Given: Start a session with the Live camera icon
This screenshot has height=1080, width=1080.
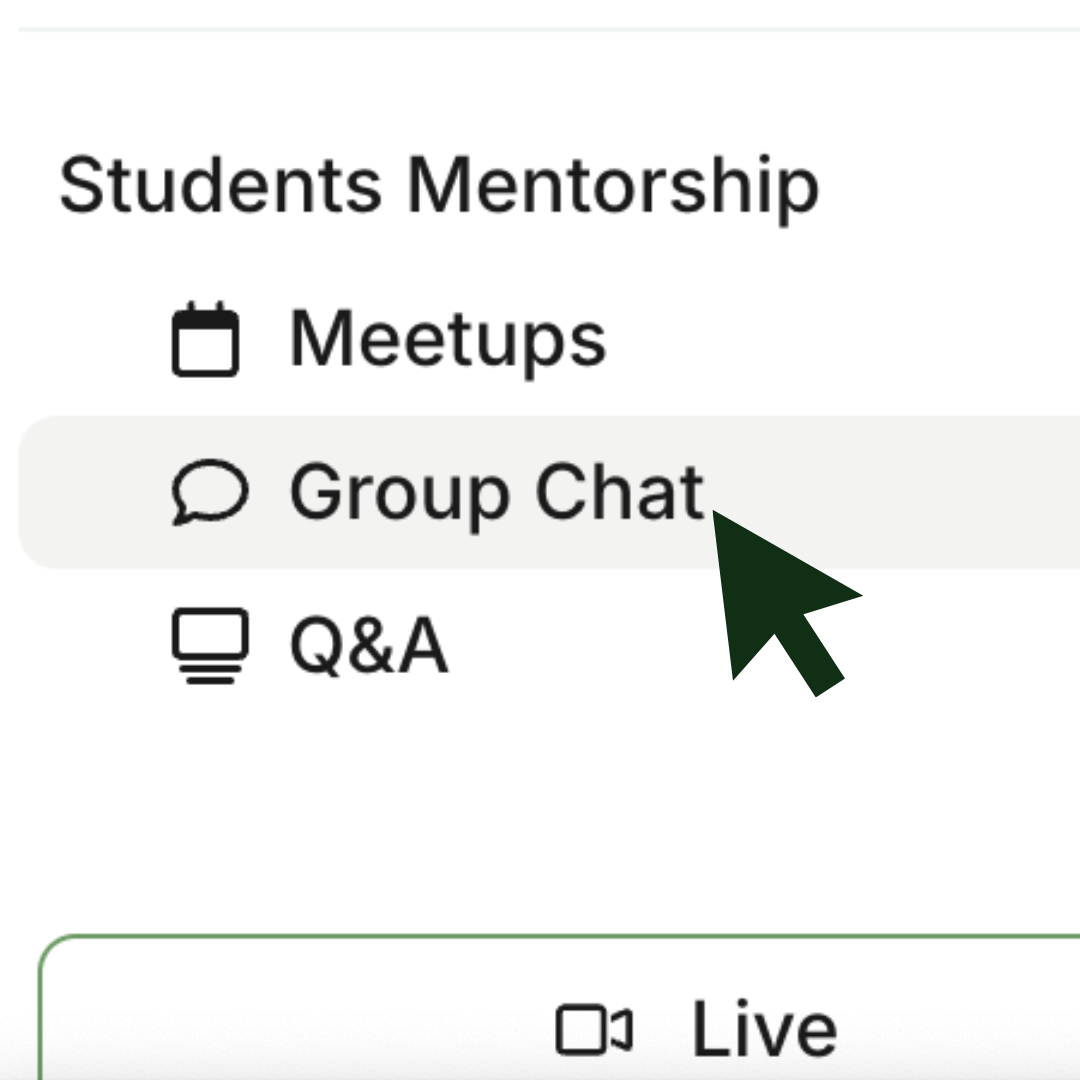Looking at the screenshot, I should pos(595,1030).
